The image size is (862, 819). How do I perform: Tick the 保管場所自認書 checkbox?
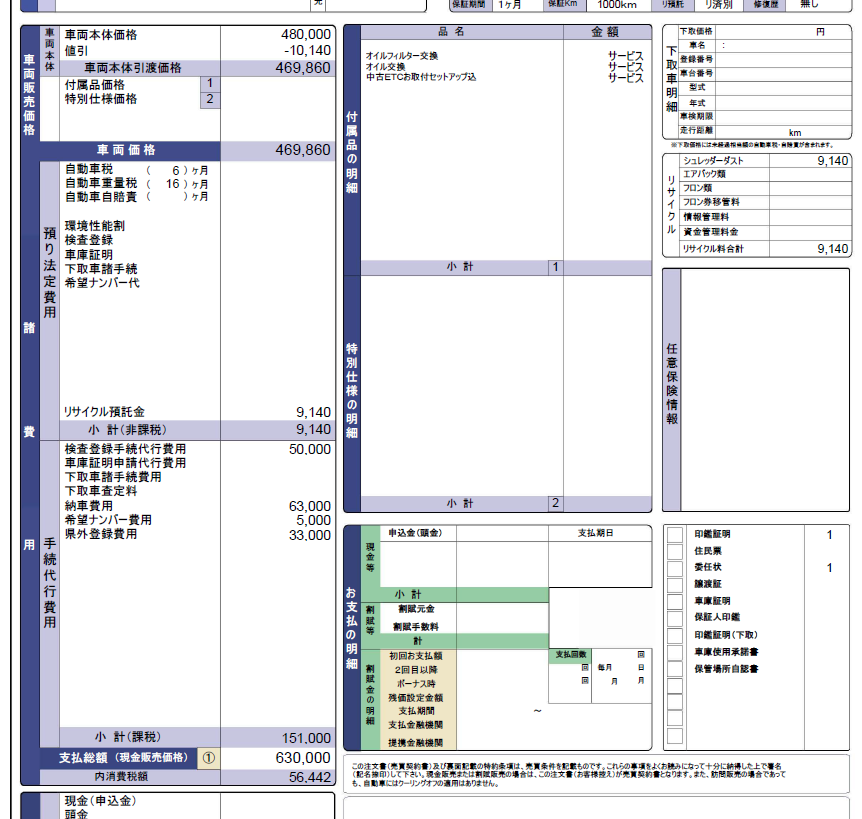pos(675,669)
